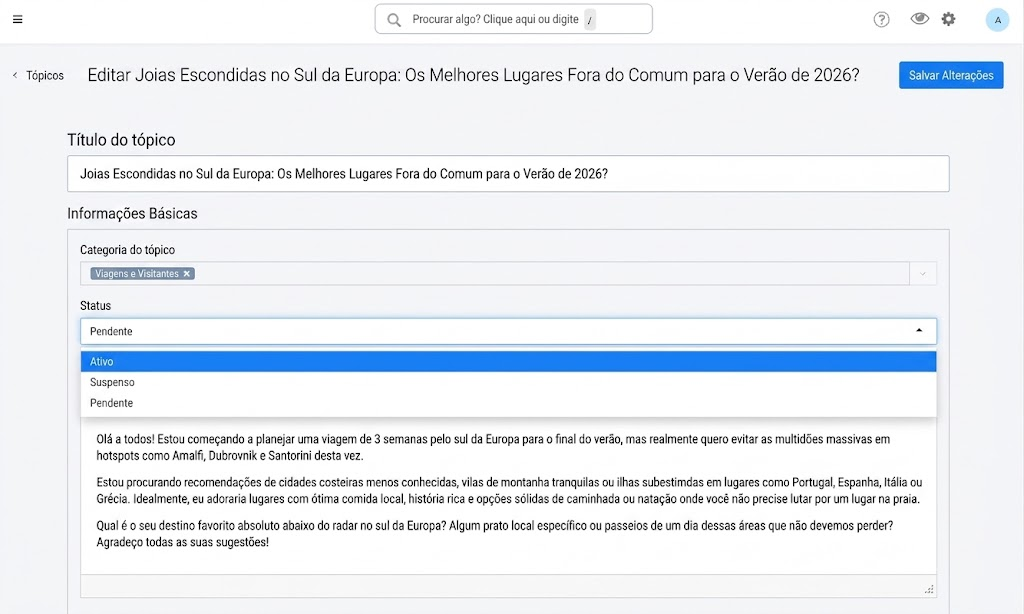Open the settings gear icon
The image size is (1024, 614).
[x=948, y=19]
